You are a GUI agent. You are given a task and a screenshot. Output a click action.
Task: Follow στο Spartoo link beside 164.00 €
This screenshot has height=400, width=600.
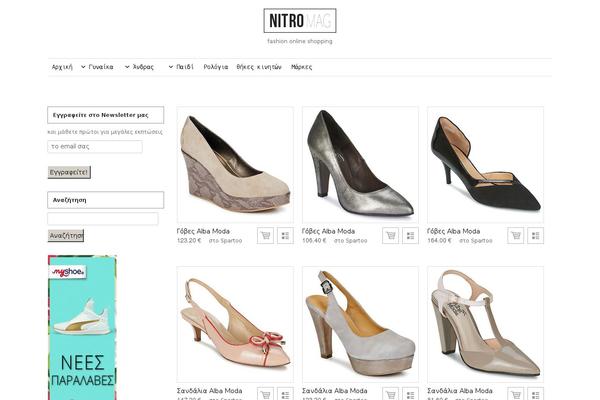[476, 241]
